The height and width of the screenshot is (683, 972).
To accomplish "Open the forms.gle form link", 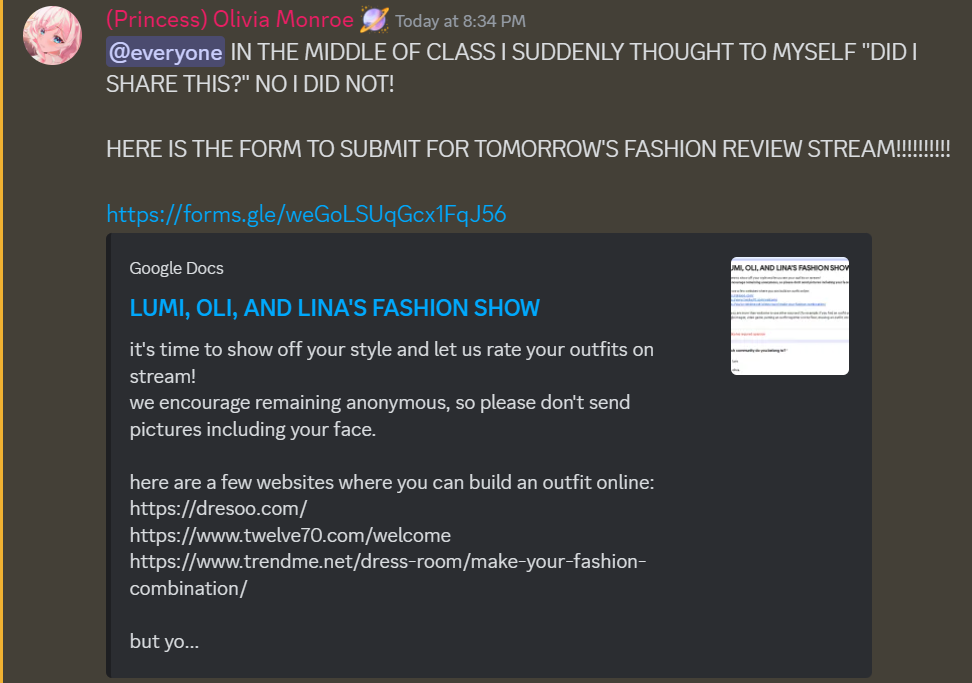I will (x=306, y=214).
